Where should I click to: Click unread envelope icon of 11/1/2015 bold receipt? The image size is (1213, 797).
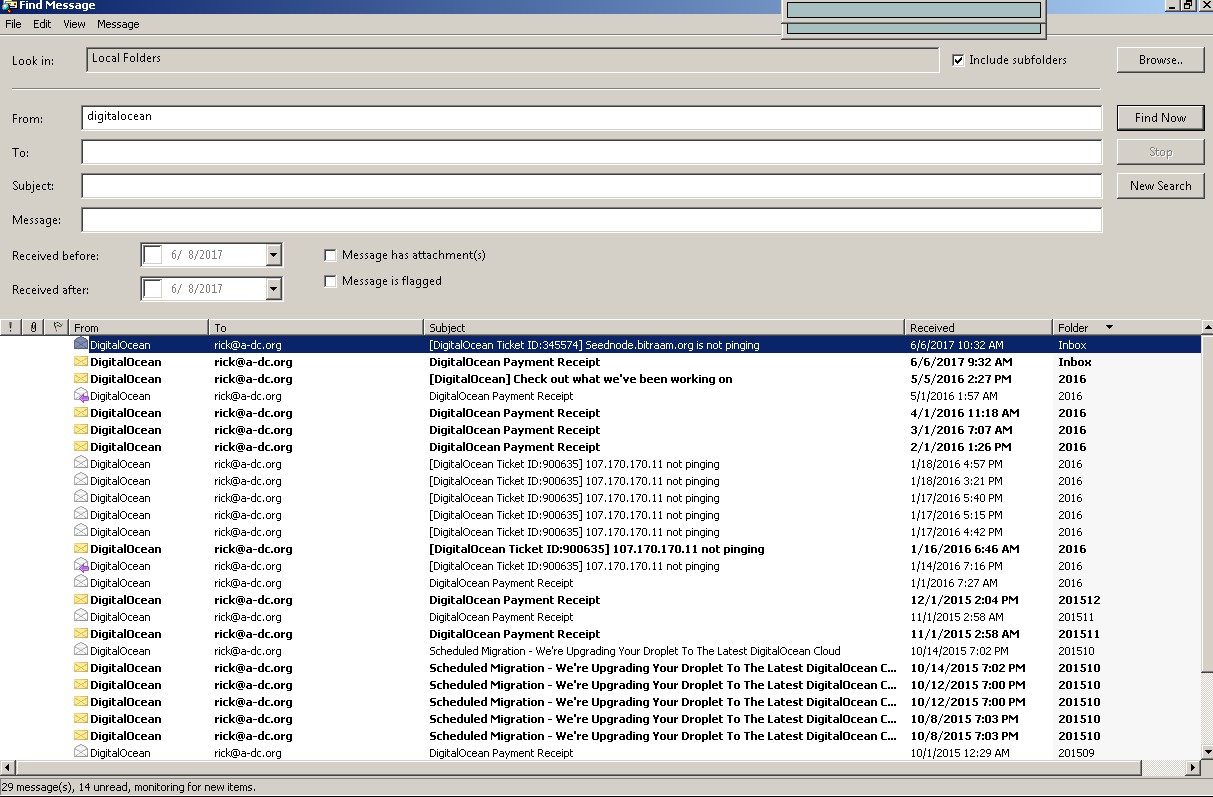point(81,634)
